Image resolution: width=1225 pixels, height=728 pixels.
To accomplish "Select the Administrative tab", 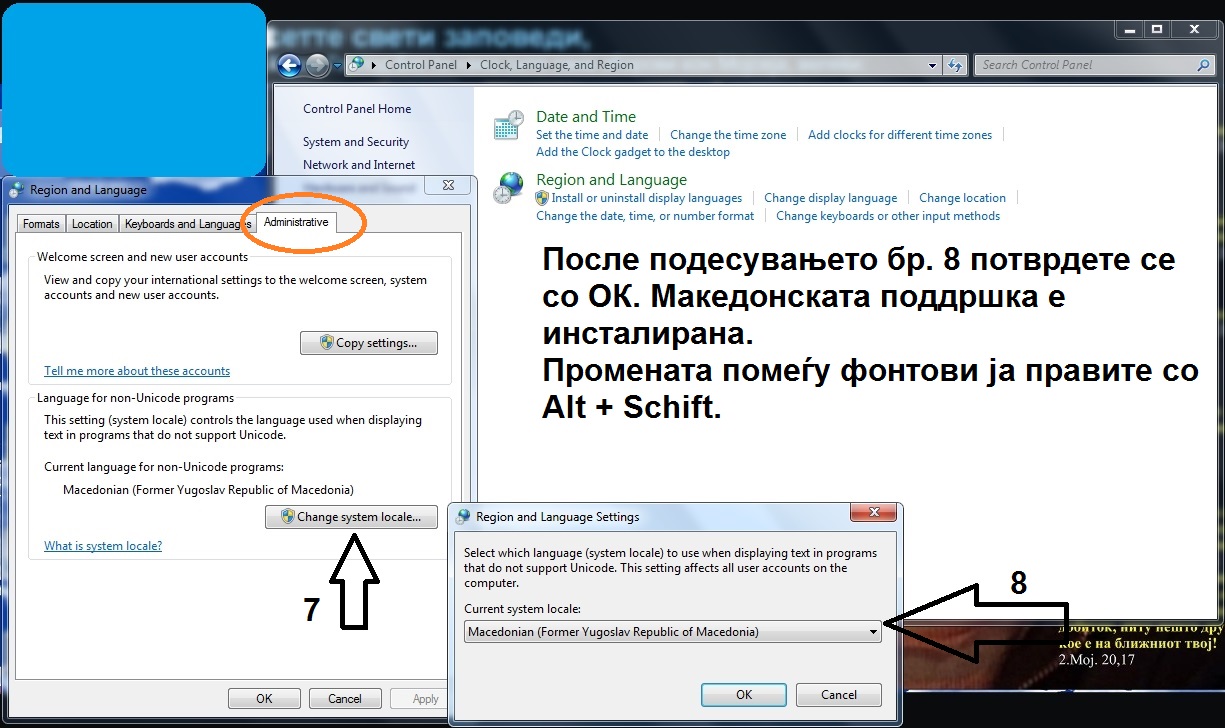I will click(296, 222).
